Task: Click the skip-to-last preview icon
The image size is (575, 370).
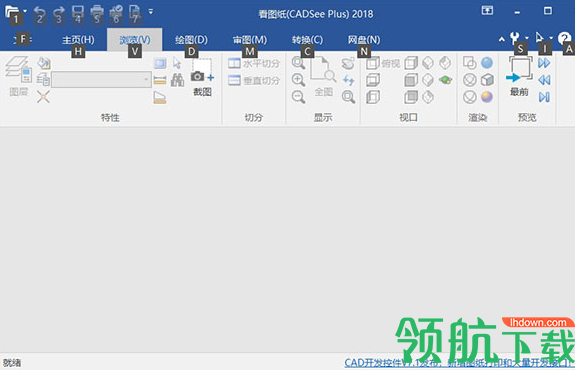Action: [544, 97]
